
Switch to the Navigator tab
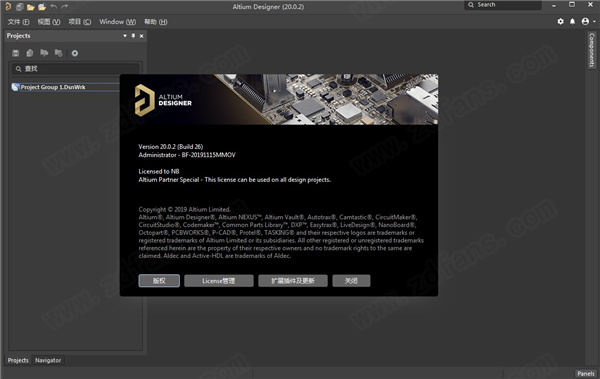(48, 360)
